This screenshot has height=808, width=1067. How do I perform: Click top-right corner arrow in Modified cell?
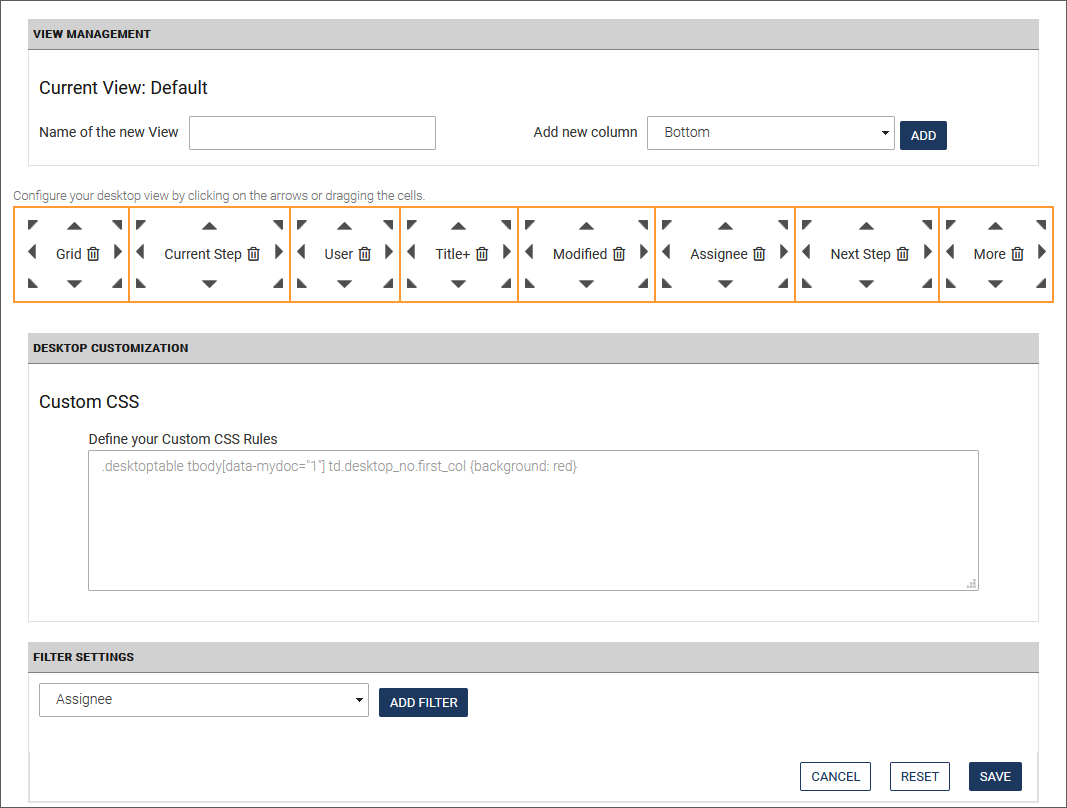(643, 225)
